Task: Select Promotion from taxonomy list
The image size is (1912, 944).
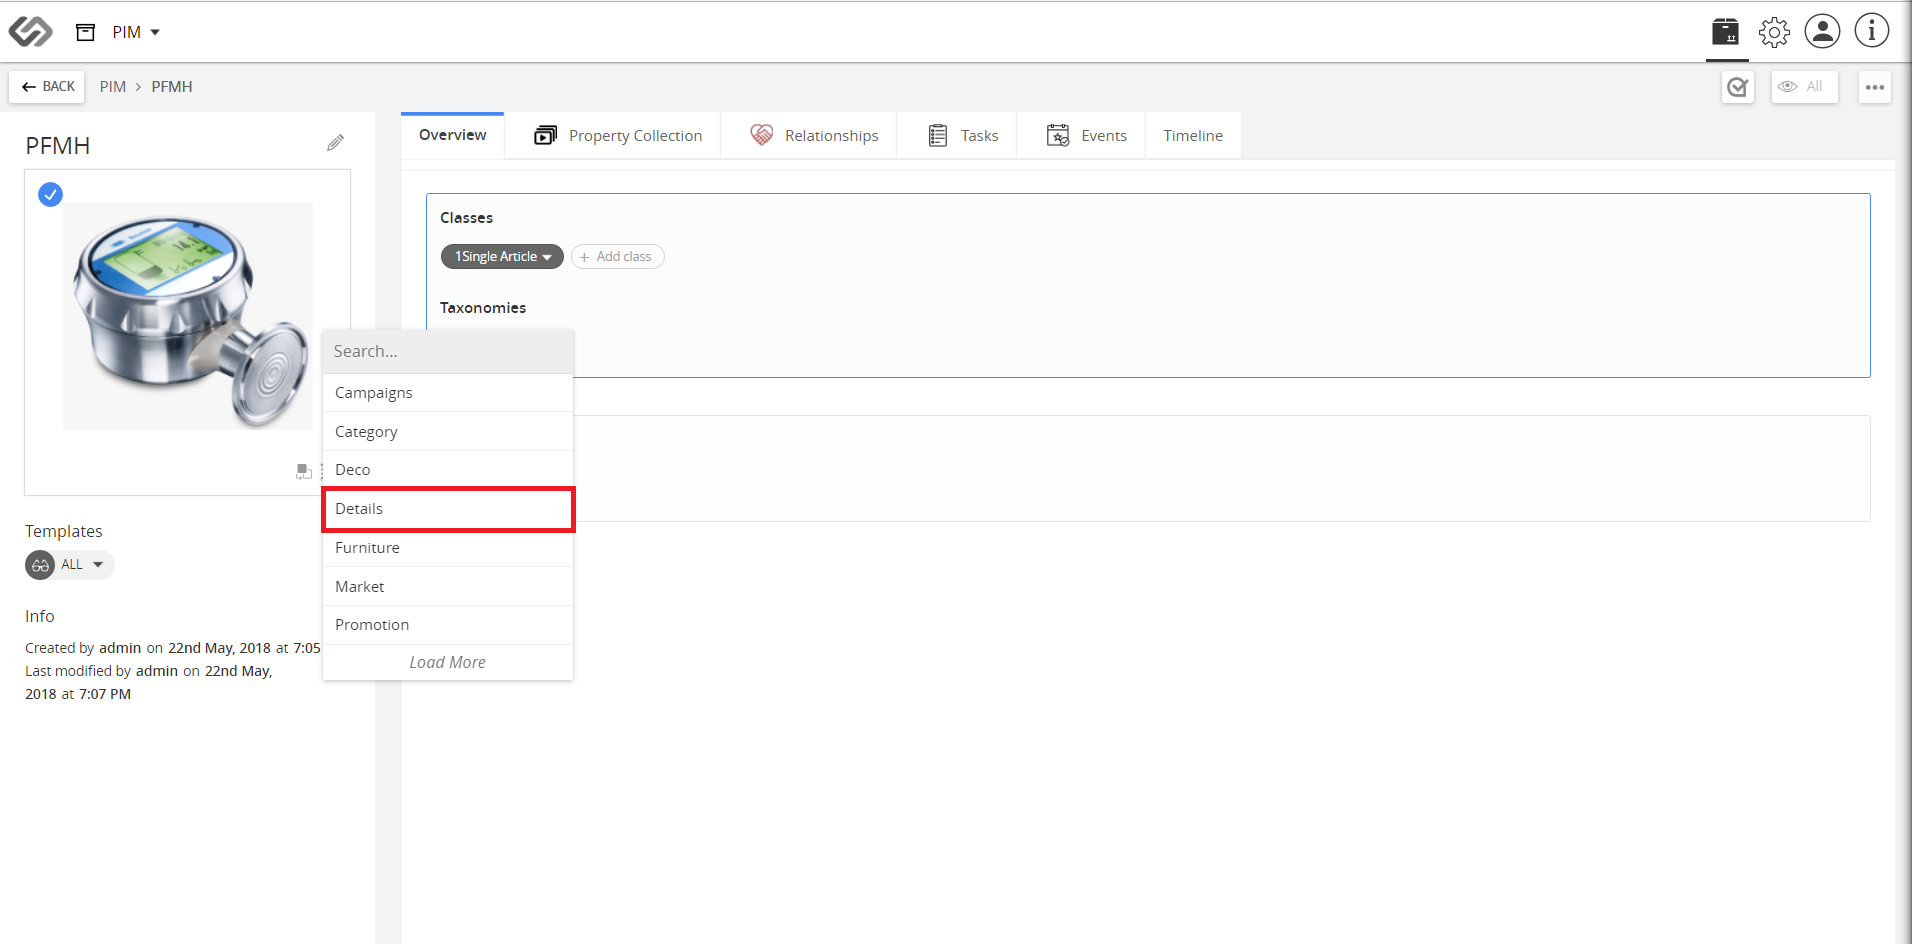Action: 448,625
